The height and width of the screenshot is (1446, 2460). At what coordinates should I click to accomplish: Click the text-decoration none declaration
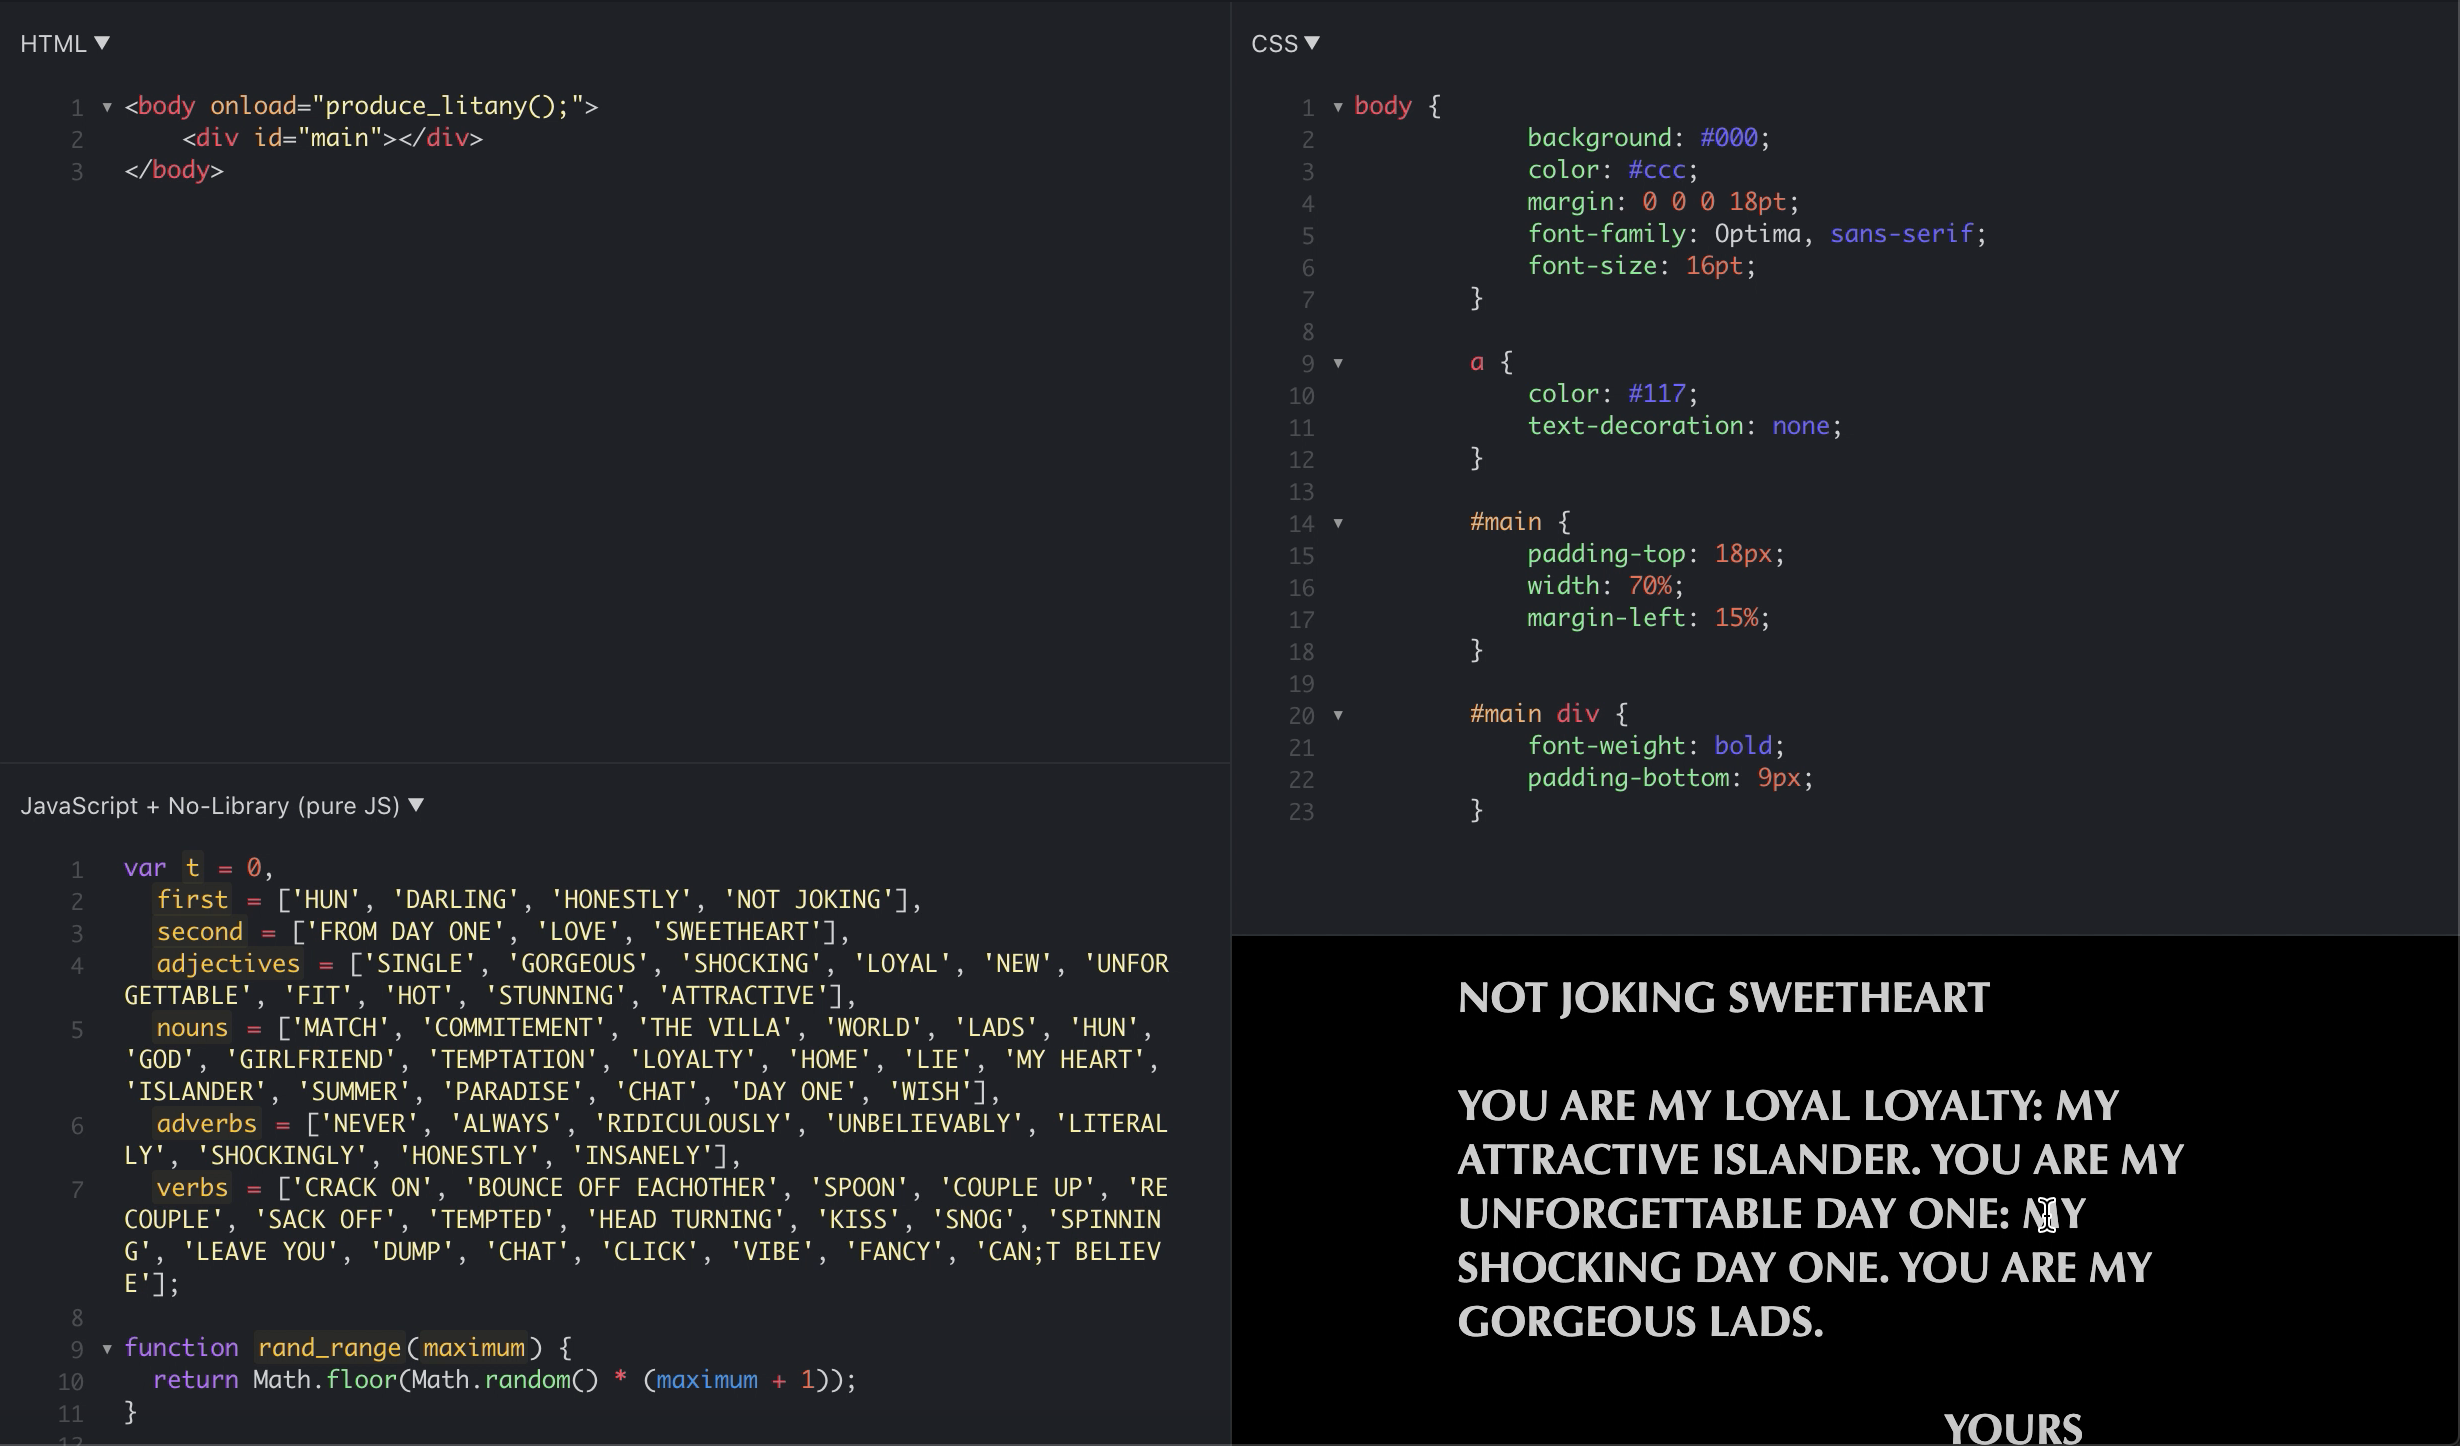1684,426
